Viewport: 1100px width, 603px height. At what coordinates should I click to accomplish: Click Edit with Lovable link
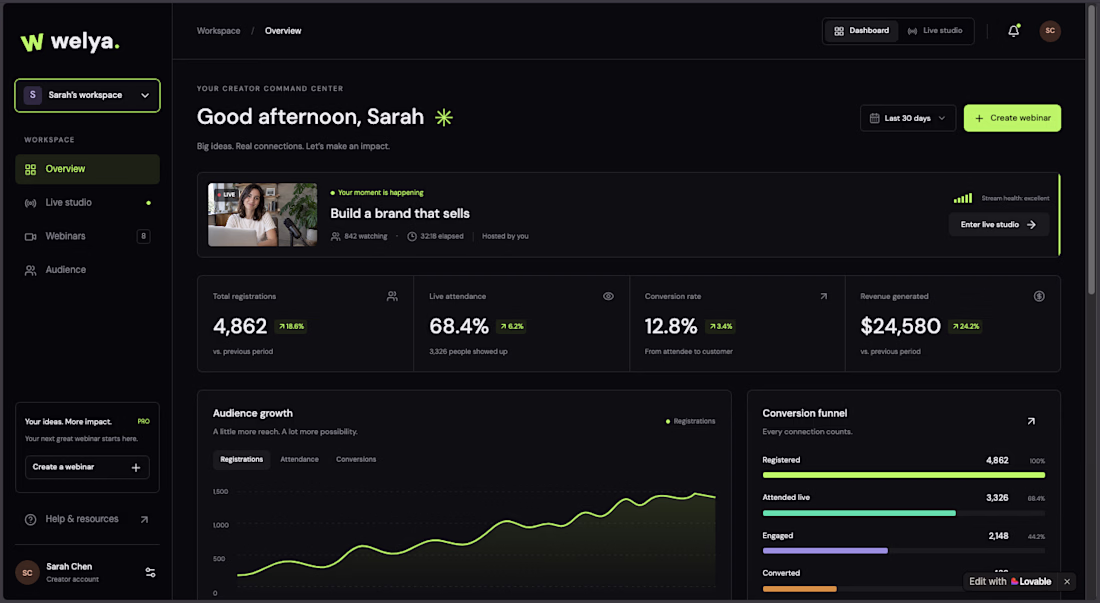(1010, 581)
